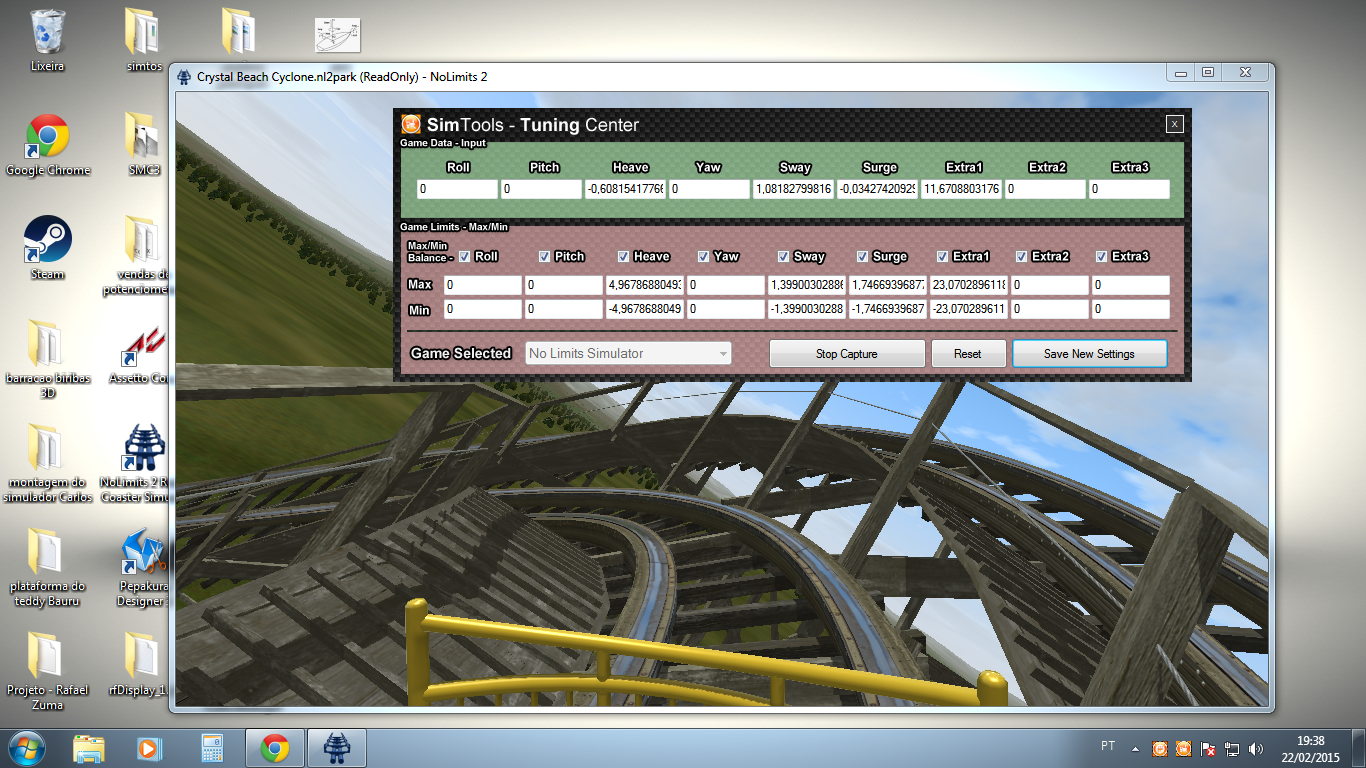Viewport: 1366px width, 768px height.
Task: Uncheck the Heave balance checkbox
Action: click(624, 256)
